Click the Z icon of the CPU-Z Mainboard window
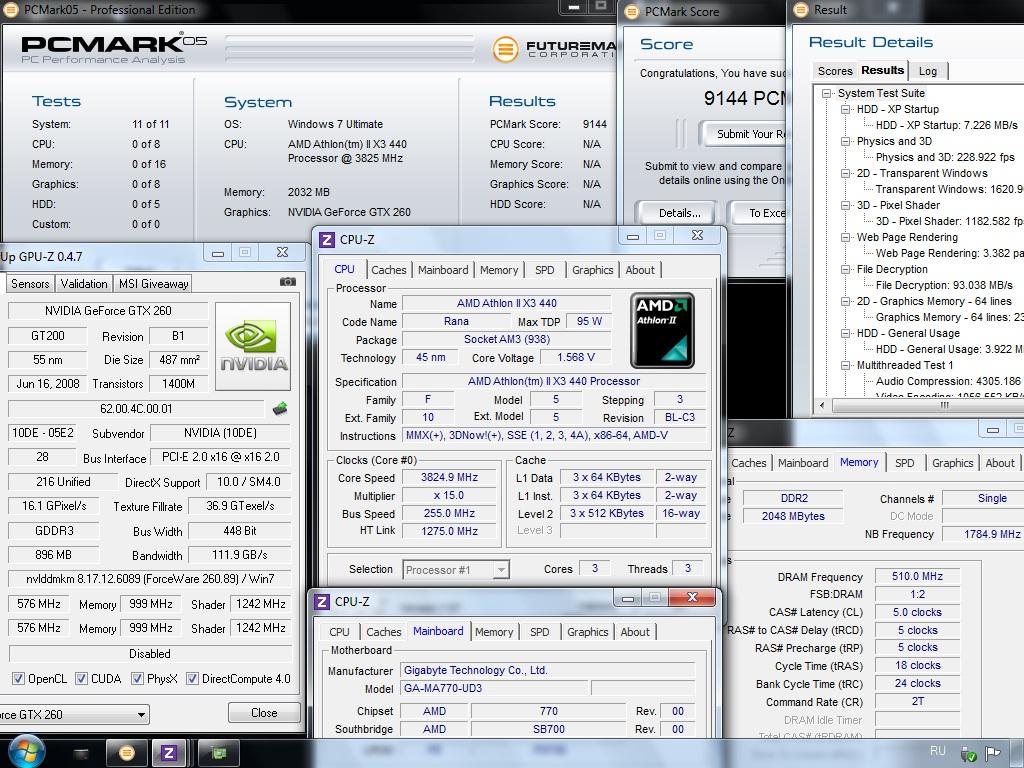 [x=321, y=601]
